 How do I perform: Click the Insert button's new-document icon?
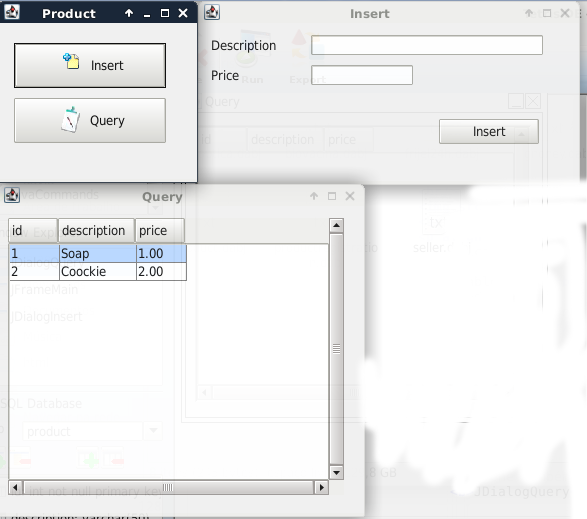click(x=71, y=61)
